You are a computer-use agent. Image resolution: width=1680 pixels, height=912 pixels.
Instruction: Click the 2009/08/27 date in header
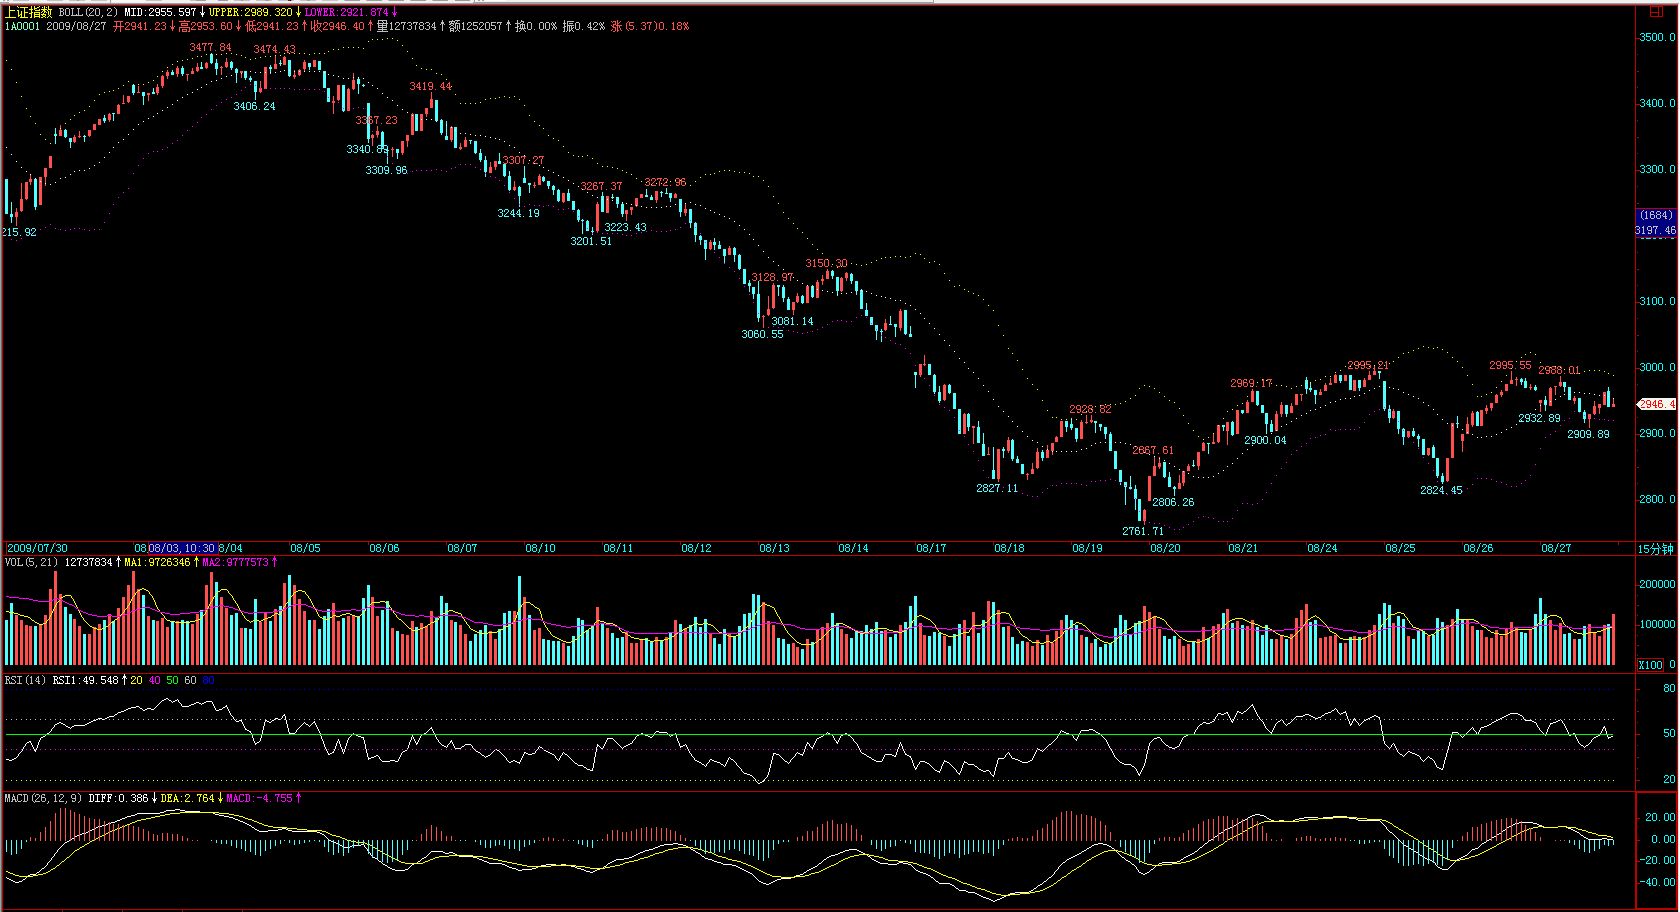pos(77,26)
